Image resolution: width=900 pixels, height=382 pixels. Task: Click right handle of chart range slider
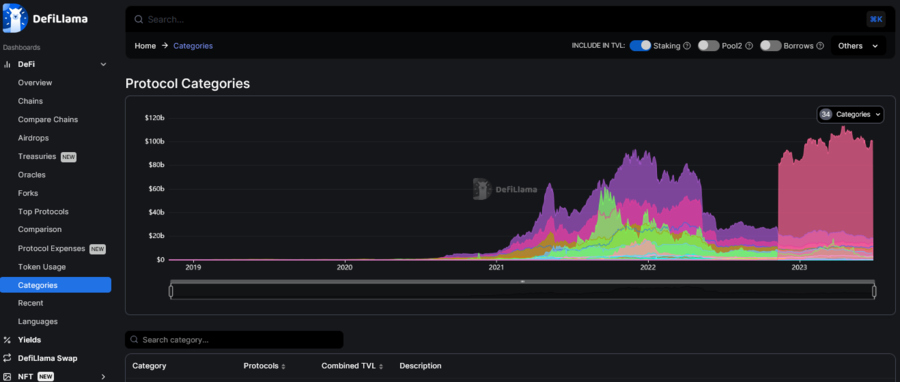[x=874, y=291]
